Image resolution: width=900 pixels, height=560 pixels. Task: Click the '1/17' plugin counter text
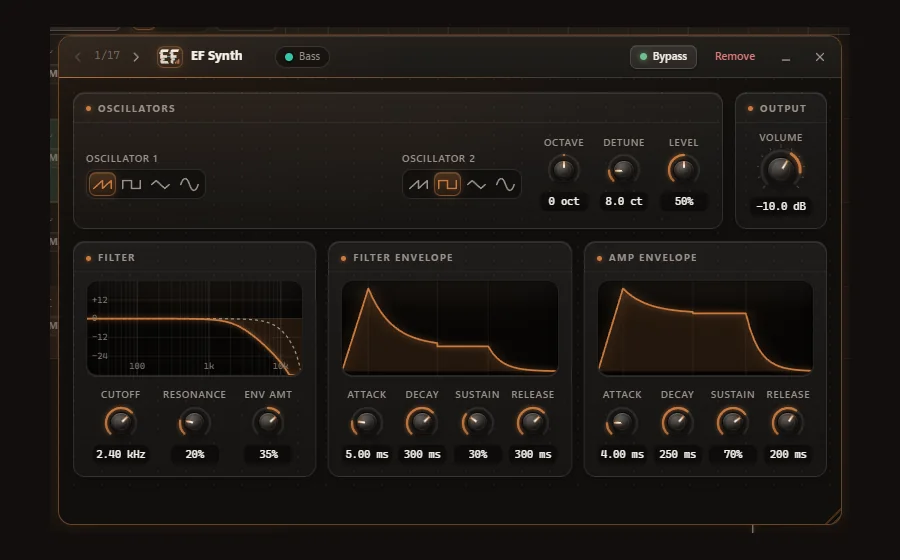point(107,55)
